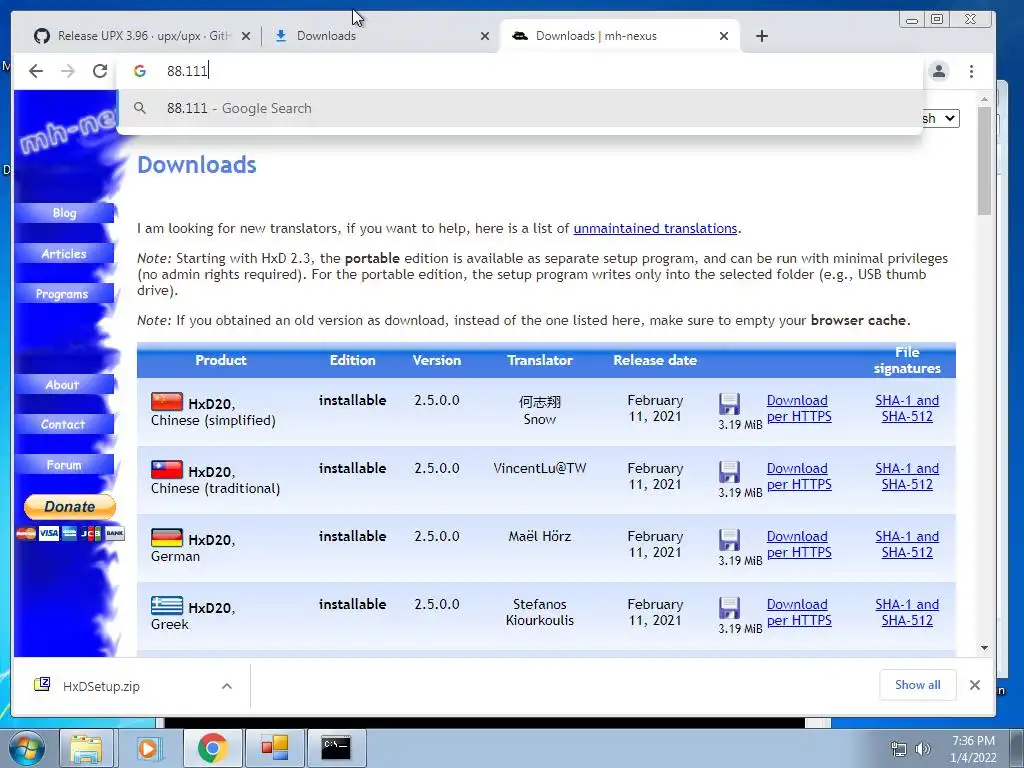Click the browser forward arrow
The image size is (1024, 768).
point(68,71)
